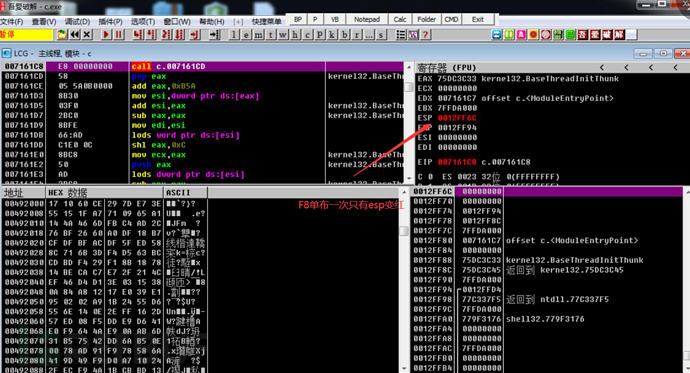This screenshot has width=690, height=373.
Task: Click the Trace into icon
Action: click(167, 34)
